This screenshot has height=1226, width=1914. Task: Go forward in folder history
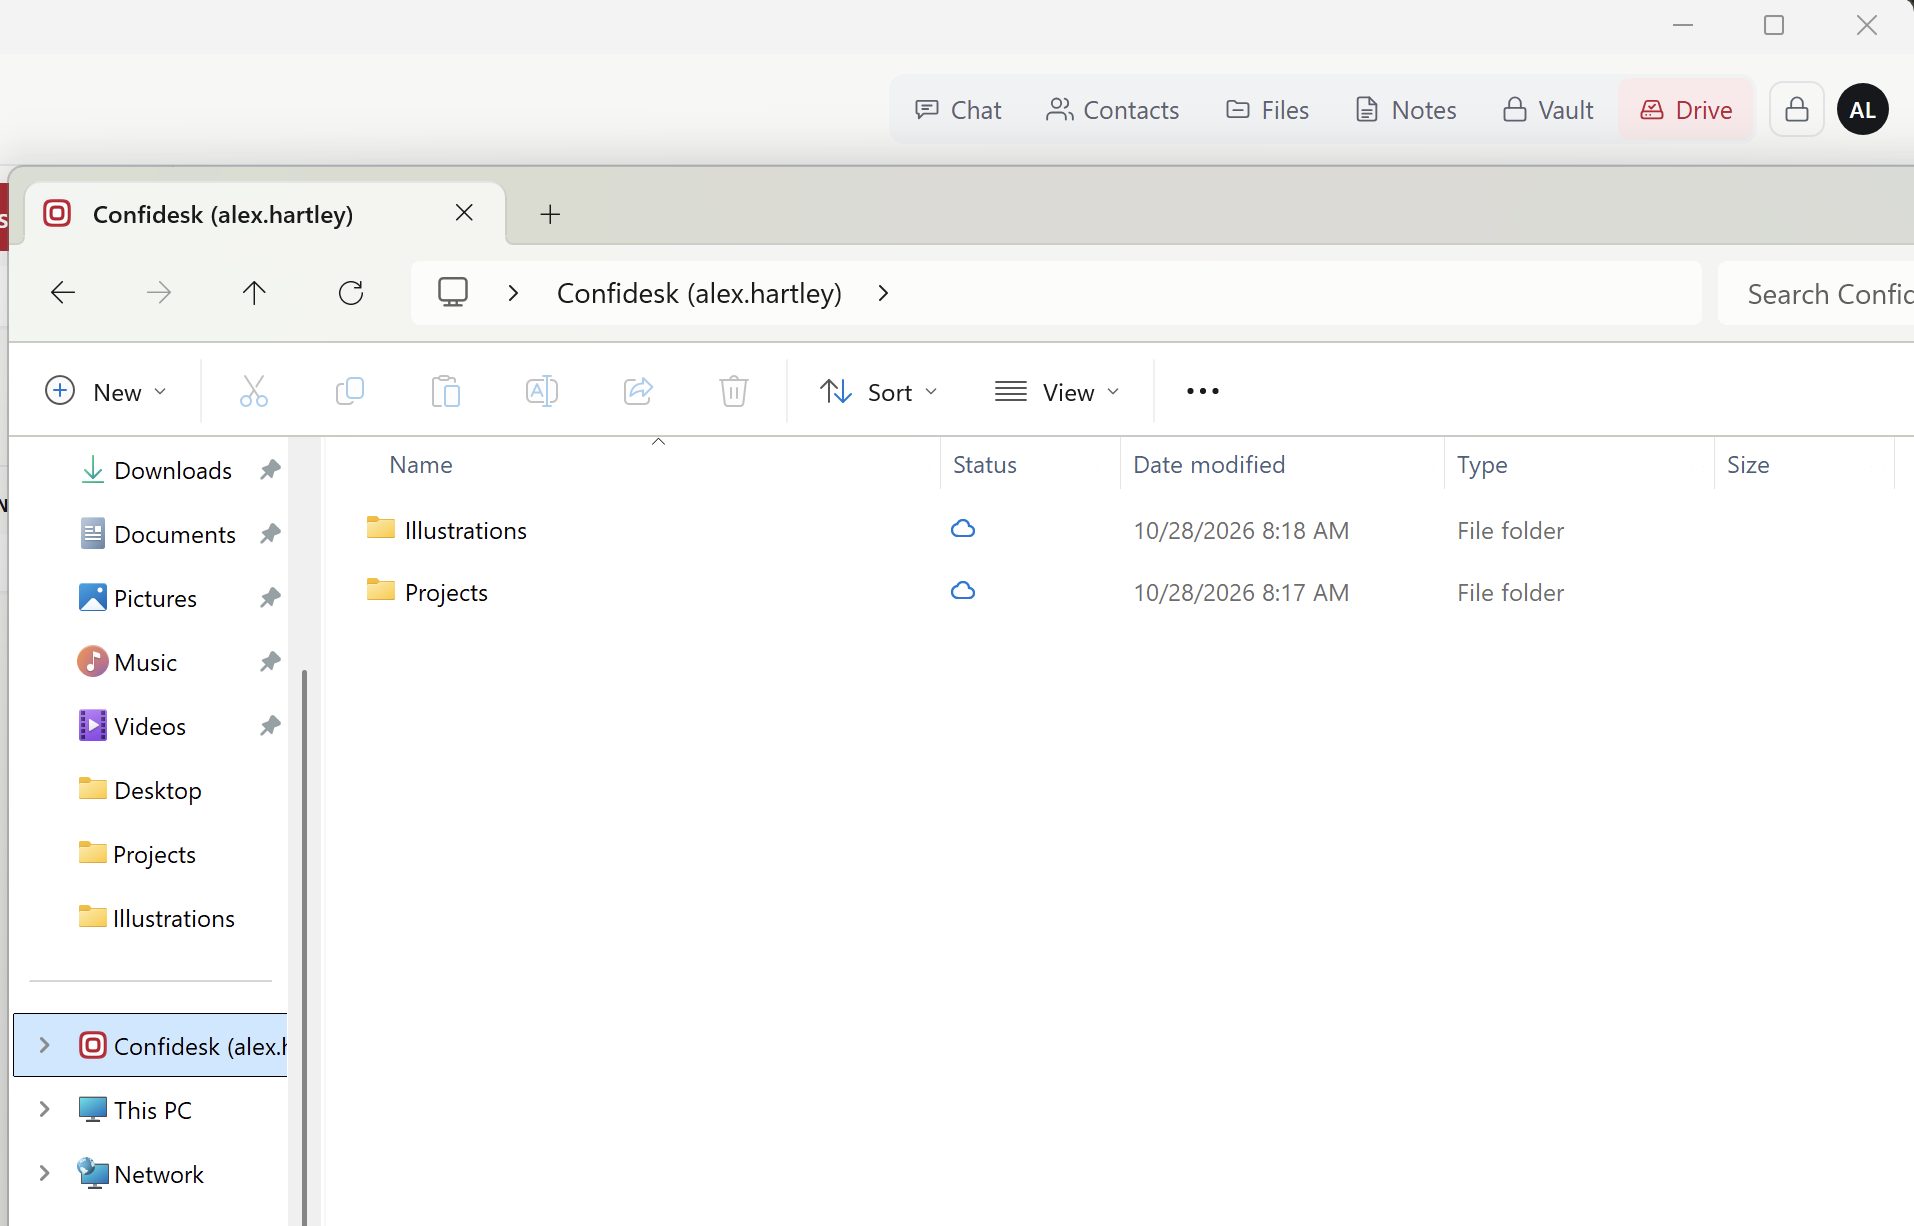point(159,293)
